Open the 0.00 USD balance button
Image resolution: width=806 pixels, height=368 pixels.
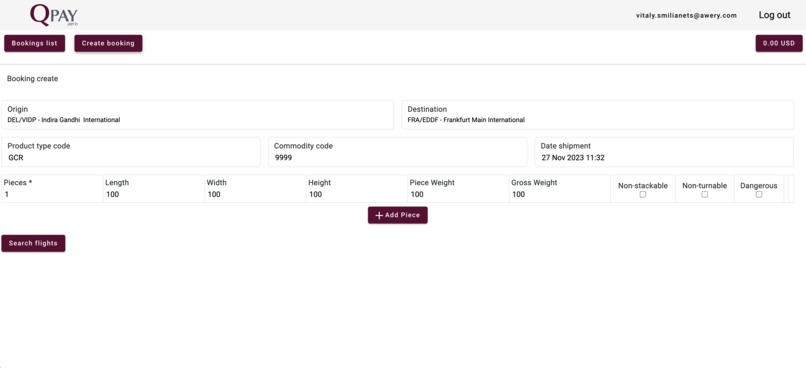pos(779,44)
